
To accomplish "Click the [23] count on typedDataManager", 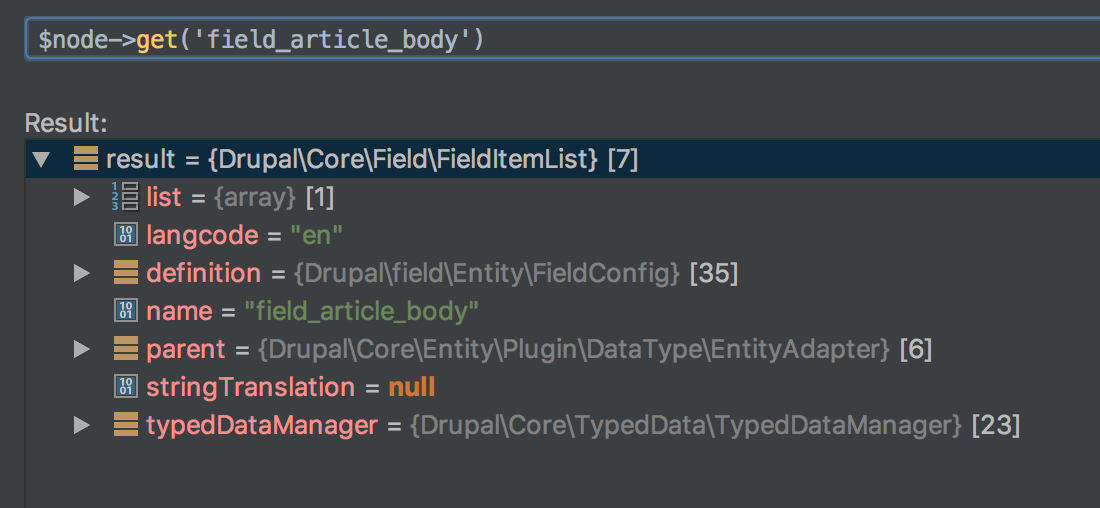I will [995, 425].
